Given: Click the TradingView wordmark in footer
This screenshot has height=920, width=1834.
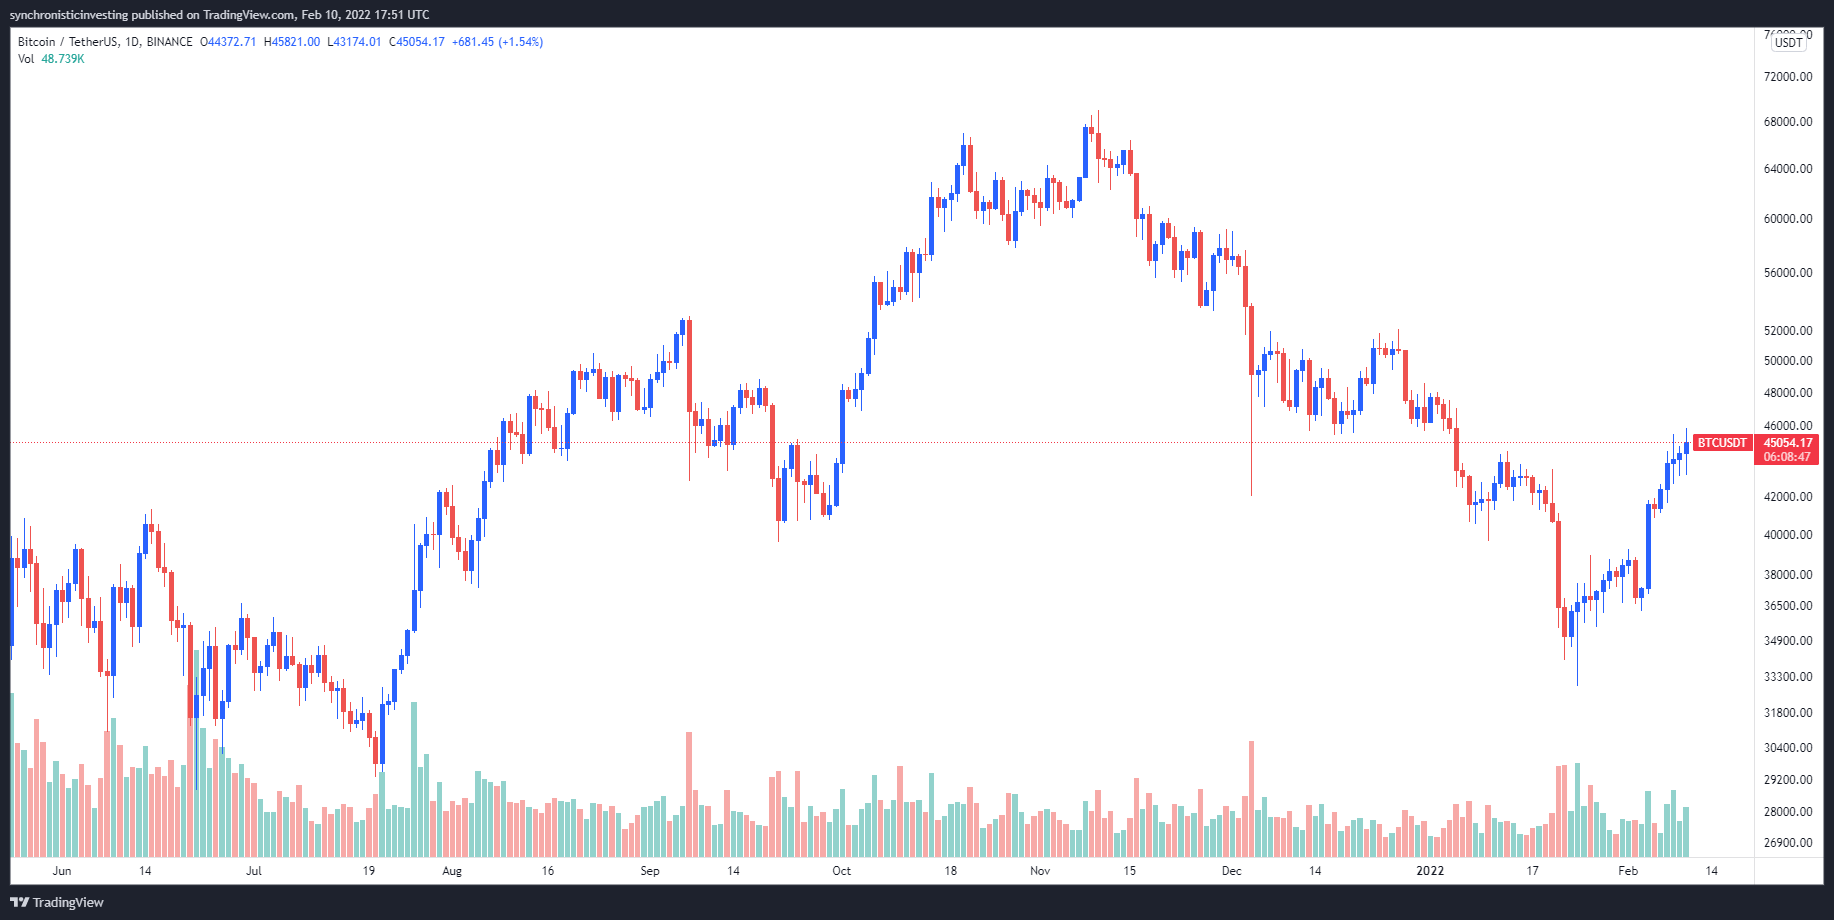Looking at the screenshot, I should [68, 902].
